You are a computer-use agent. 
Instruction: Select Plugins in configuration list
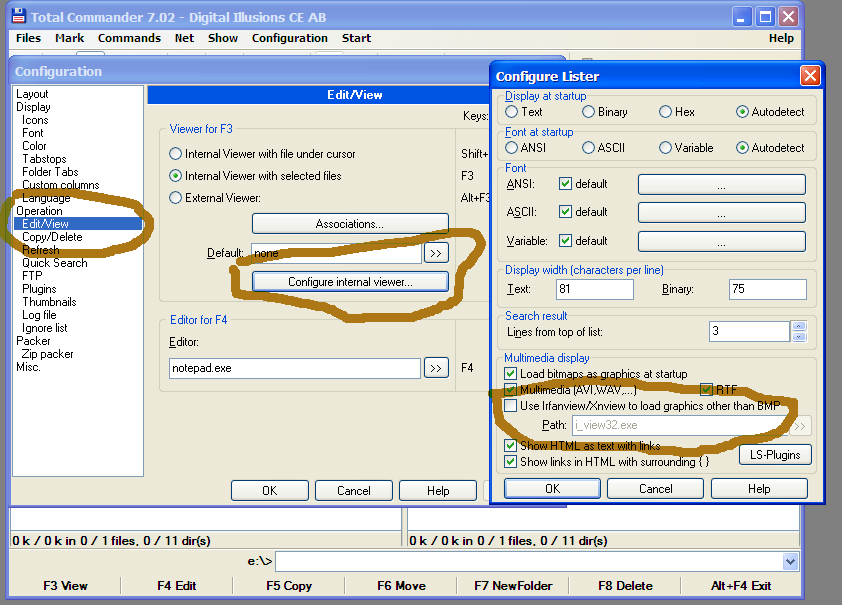[x=39, y=289]
